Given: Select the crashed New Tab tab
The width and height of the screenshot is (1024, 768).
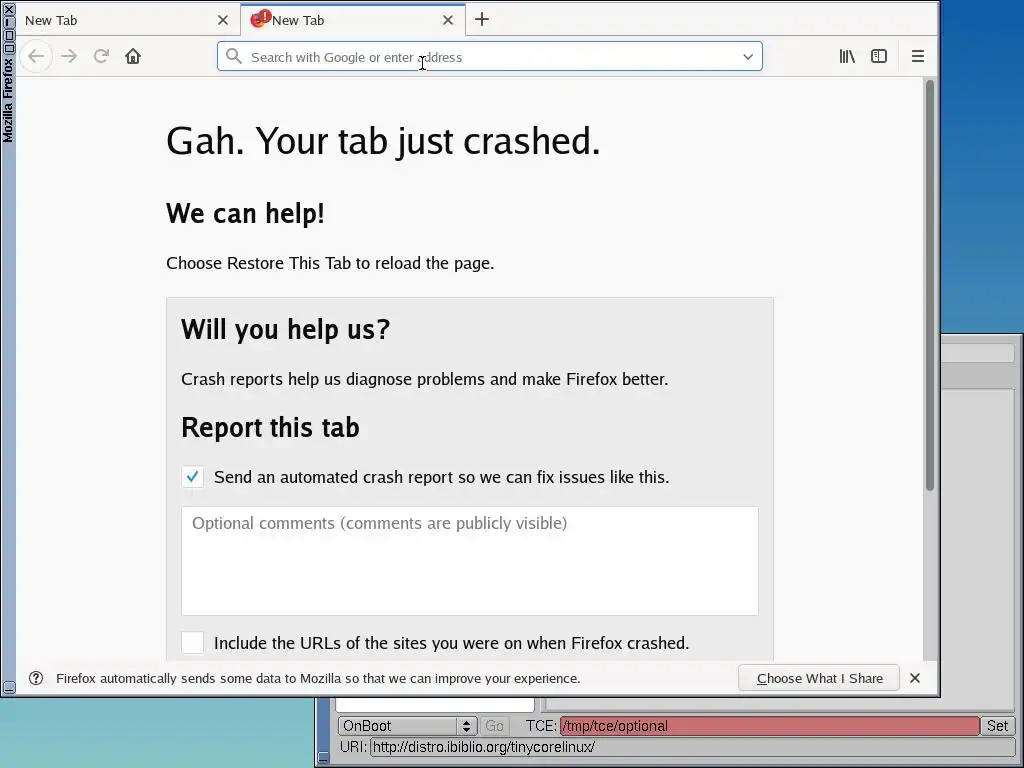Looking at the screenshot, I should pos(353,20).
